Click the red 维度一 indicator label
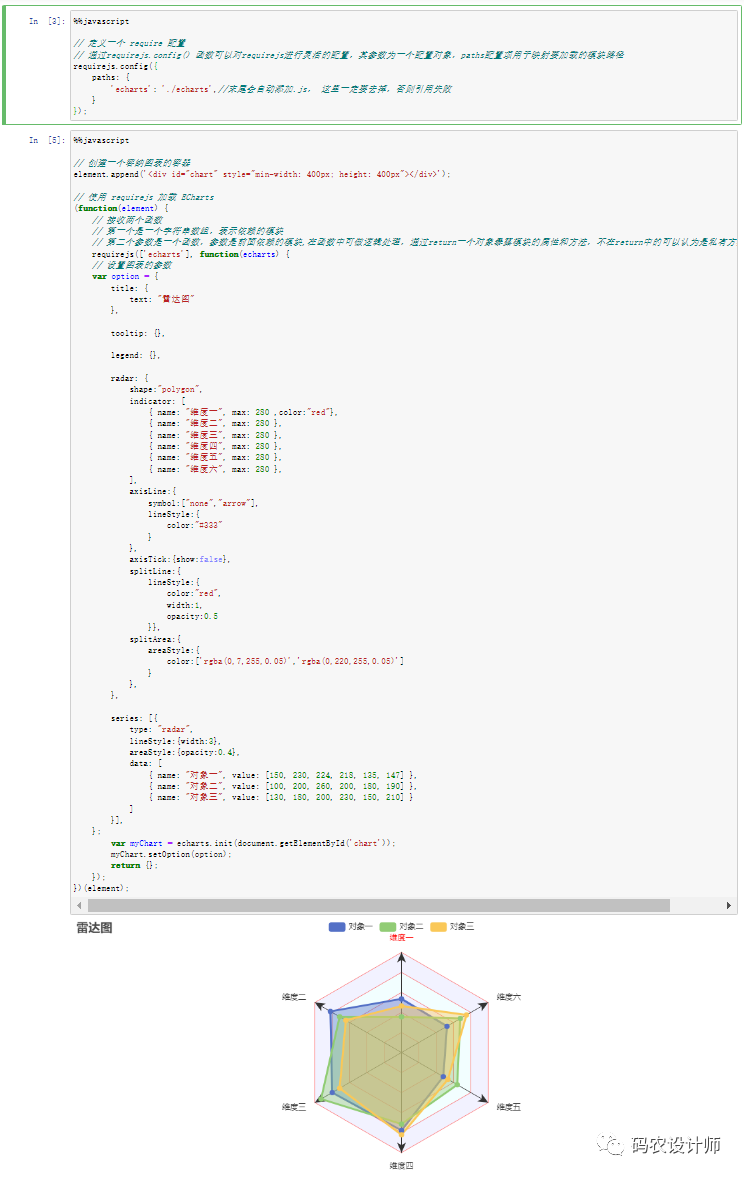 coord(401,938)
